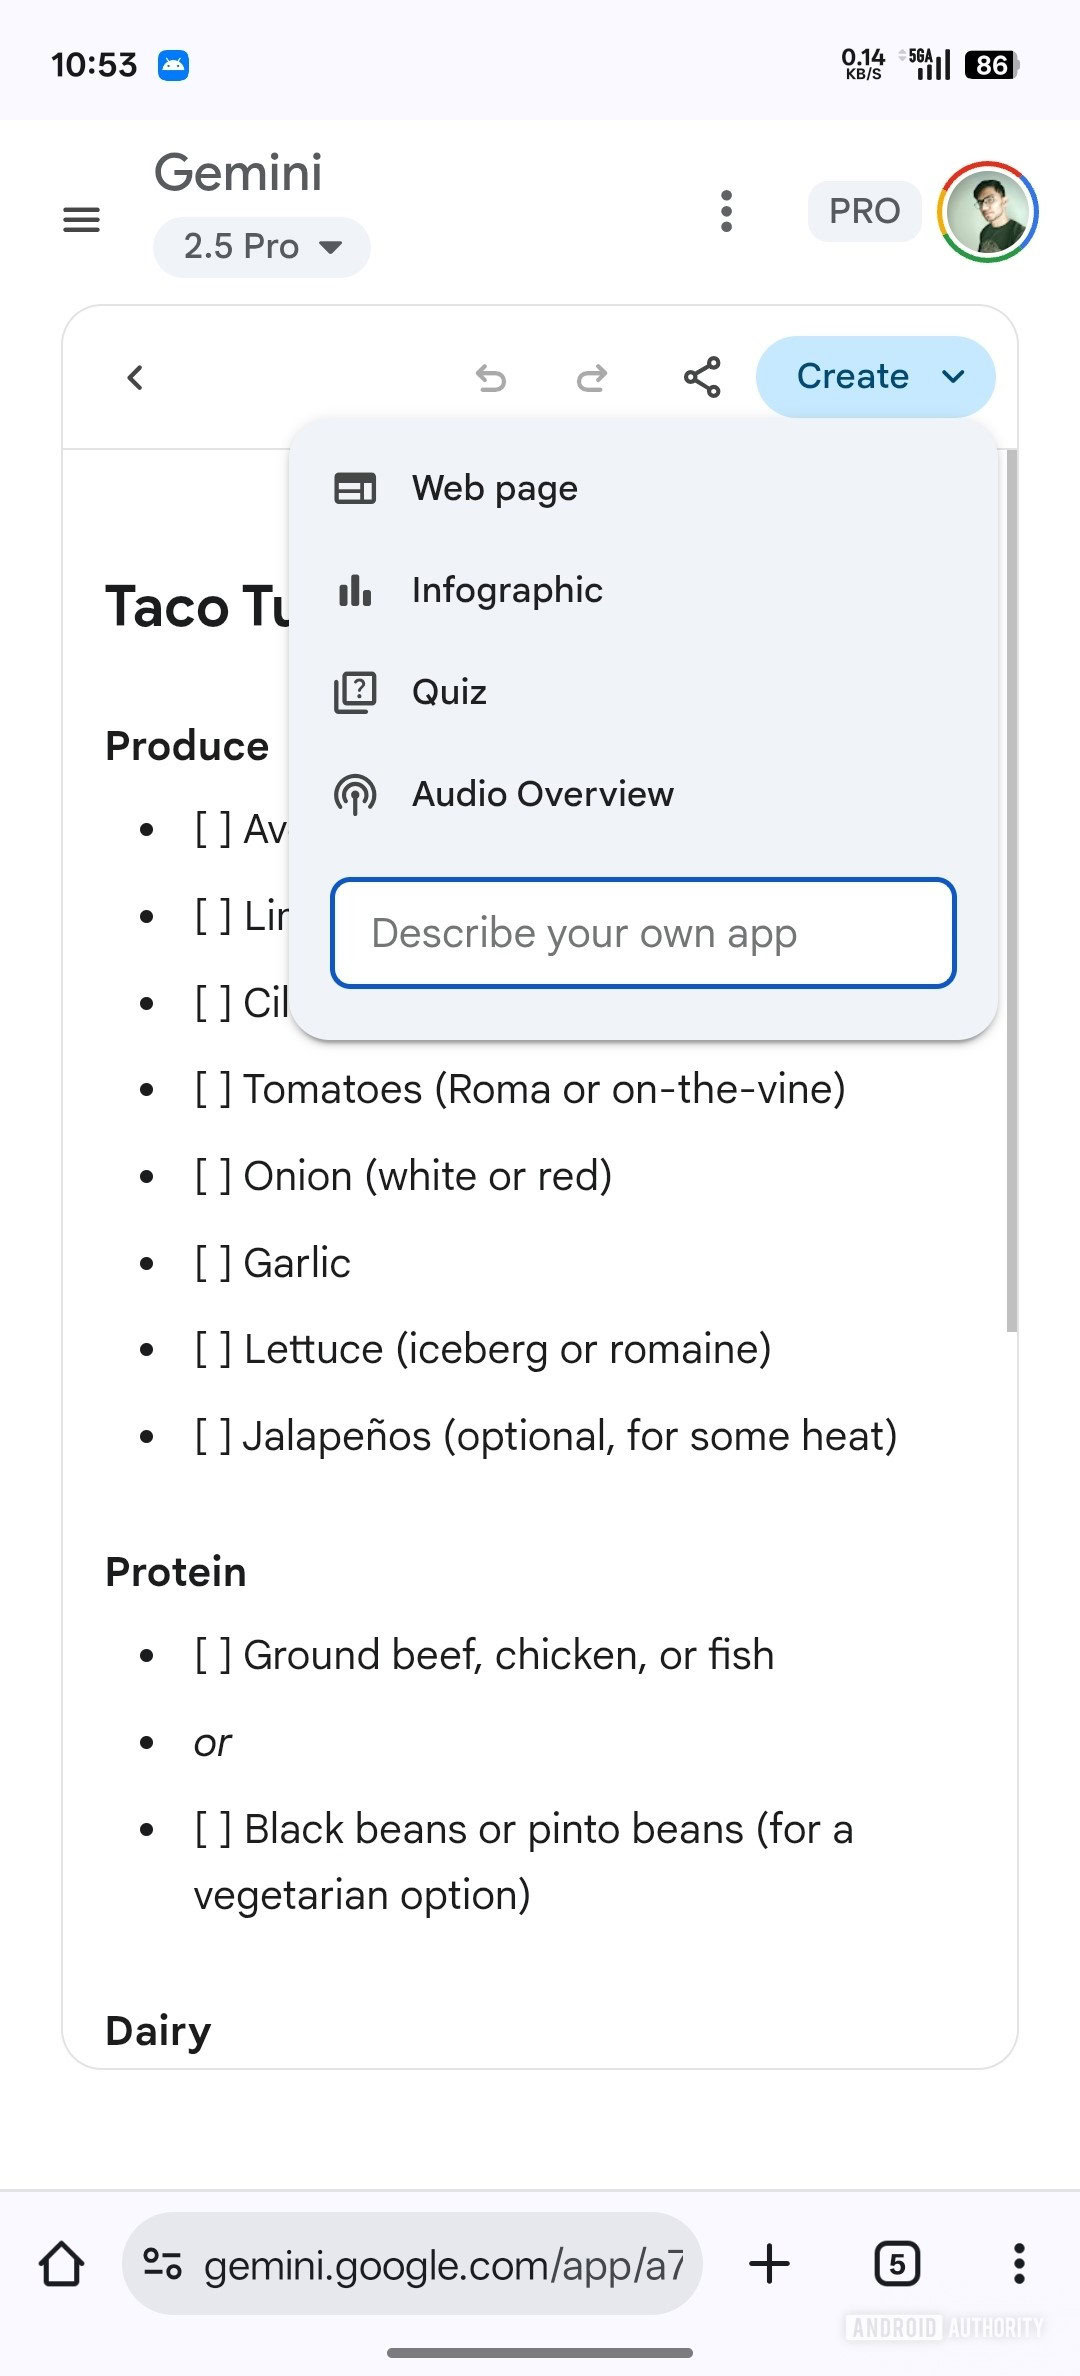Open the Google account profile picture
The image size is (1080, 2376).
pos(988,212)
